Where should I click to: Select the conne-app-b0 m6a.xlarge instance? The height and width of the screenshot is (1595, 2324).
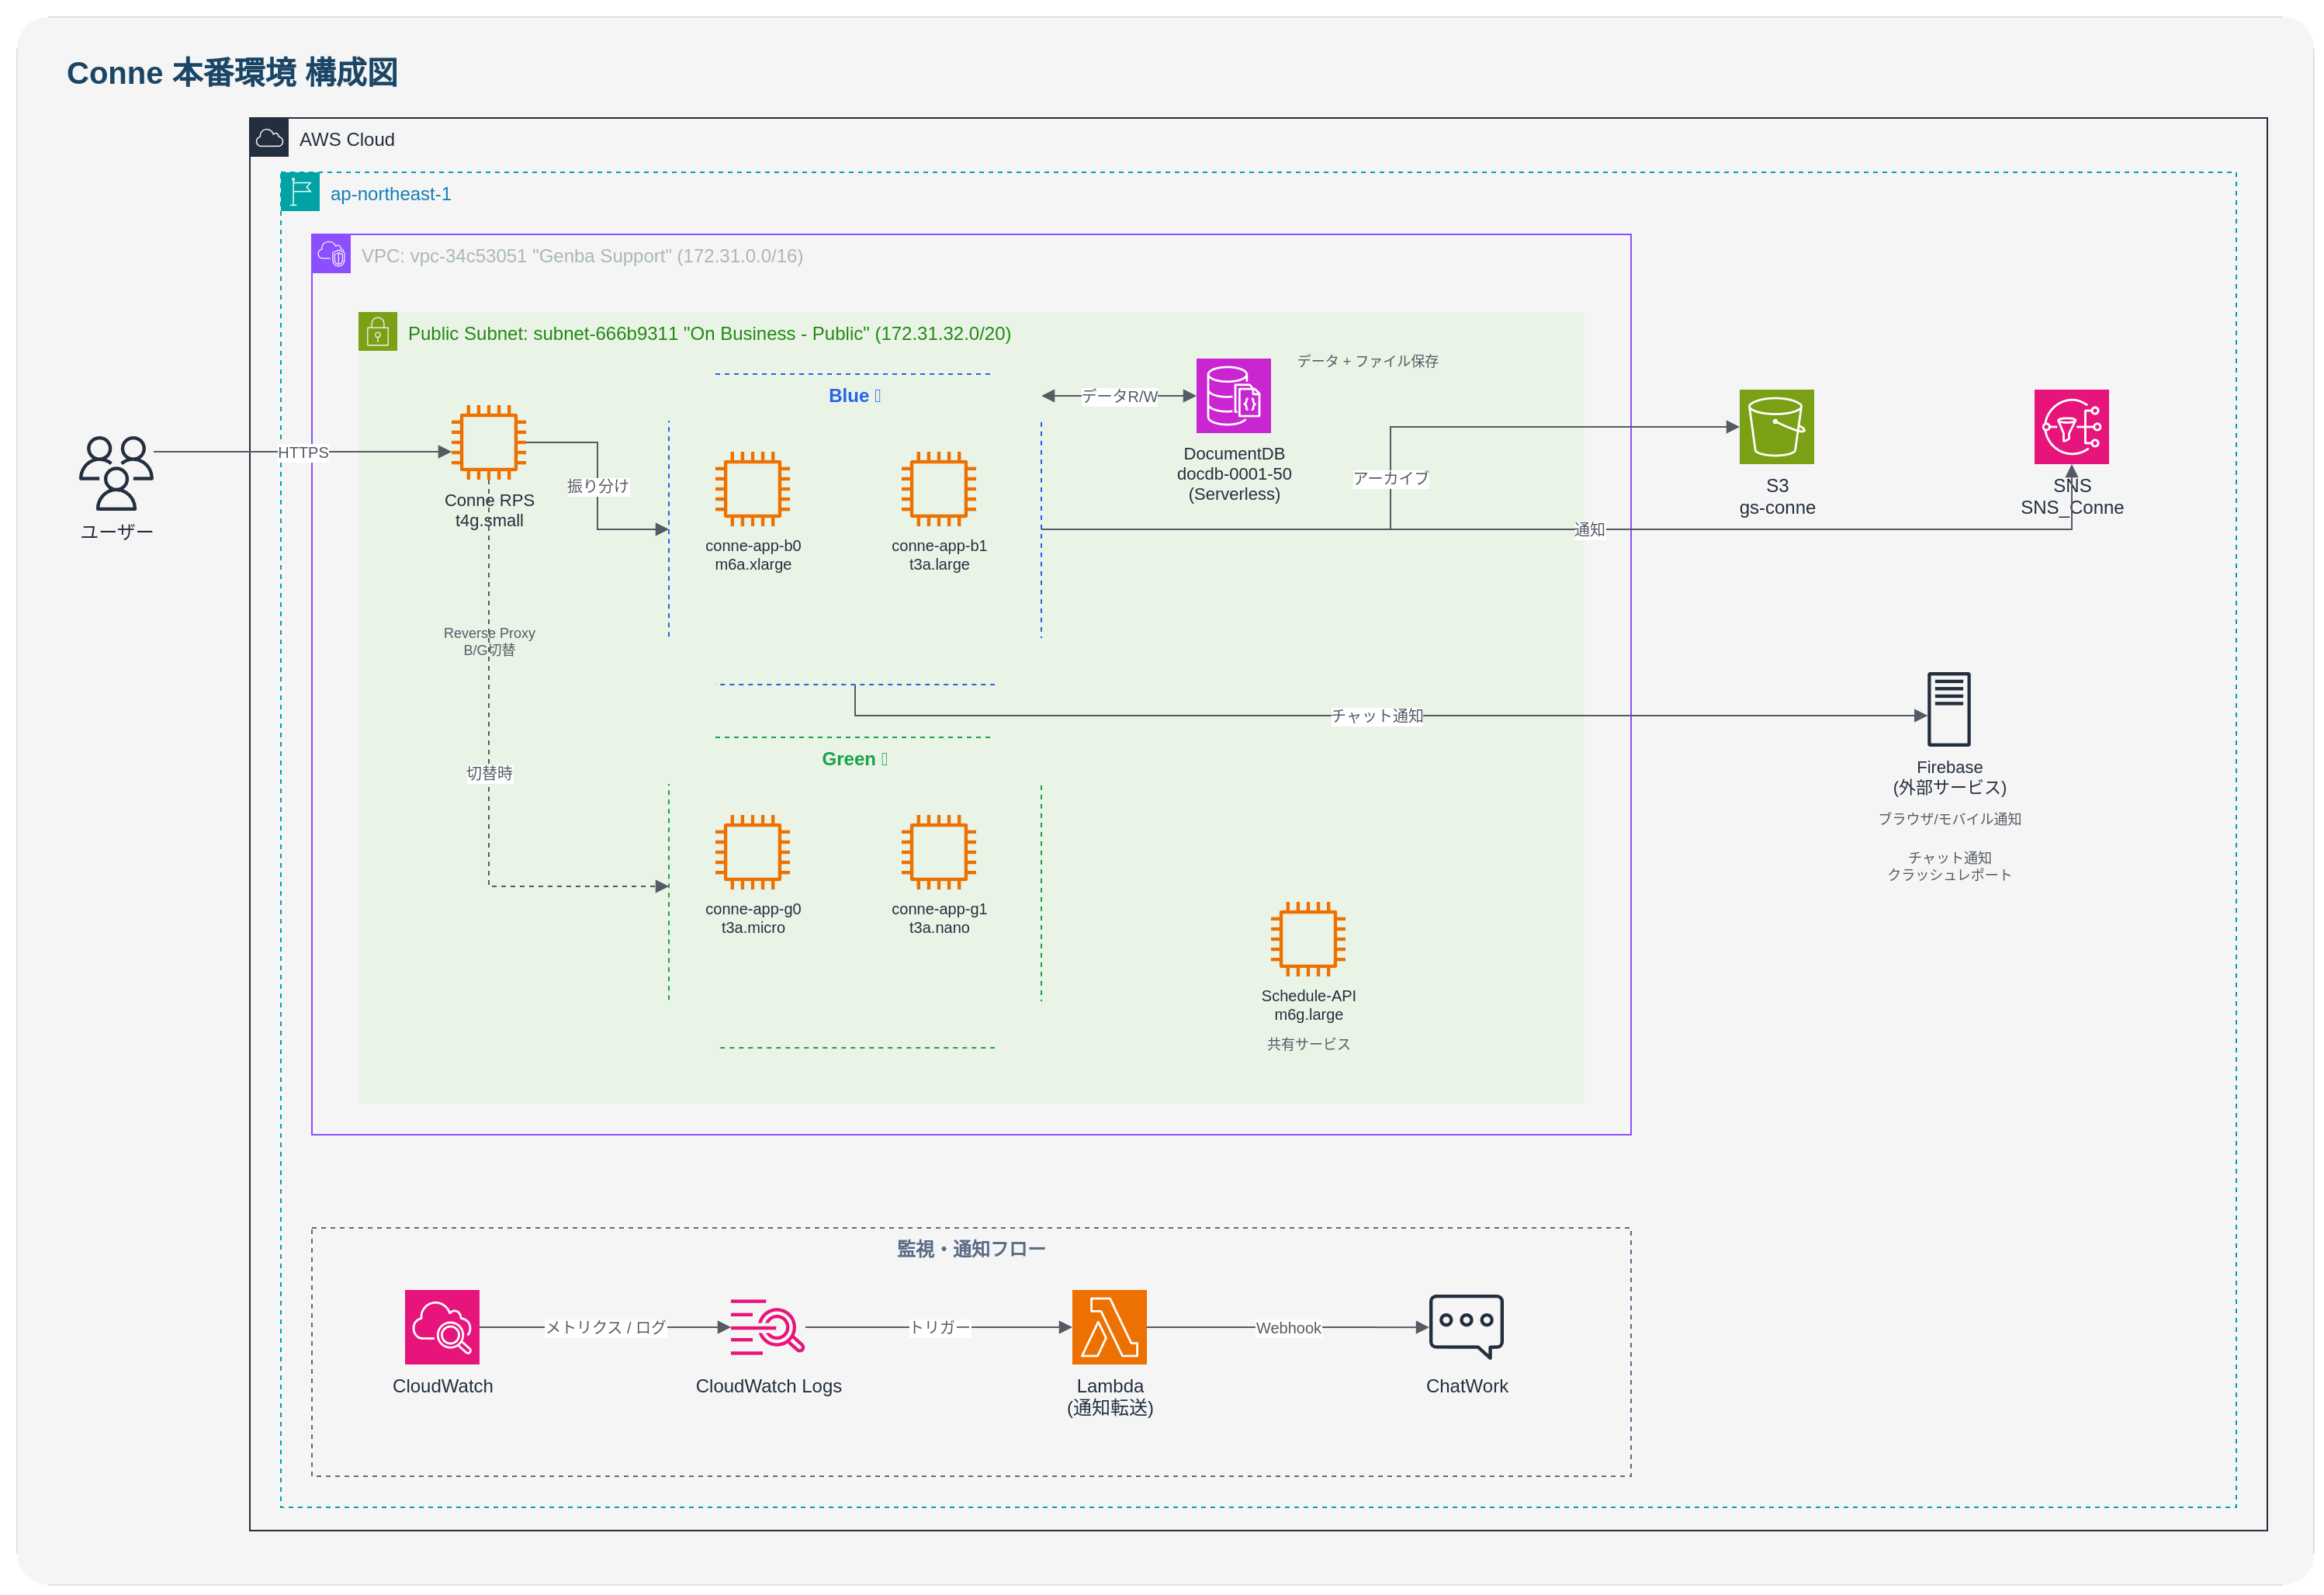point(752,489)
